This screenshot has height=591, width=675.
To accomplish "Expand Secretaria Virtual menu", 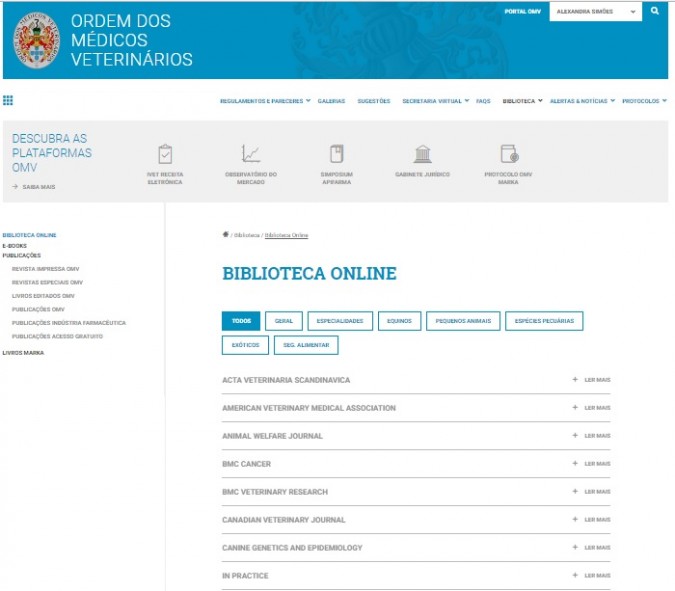I will tap(436, 101).
